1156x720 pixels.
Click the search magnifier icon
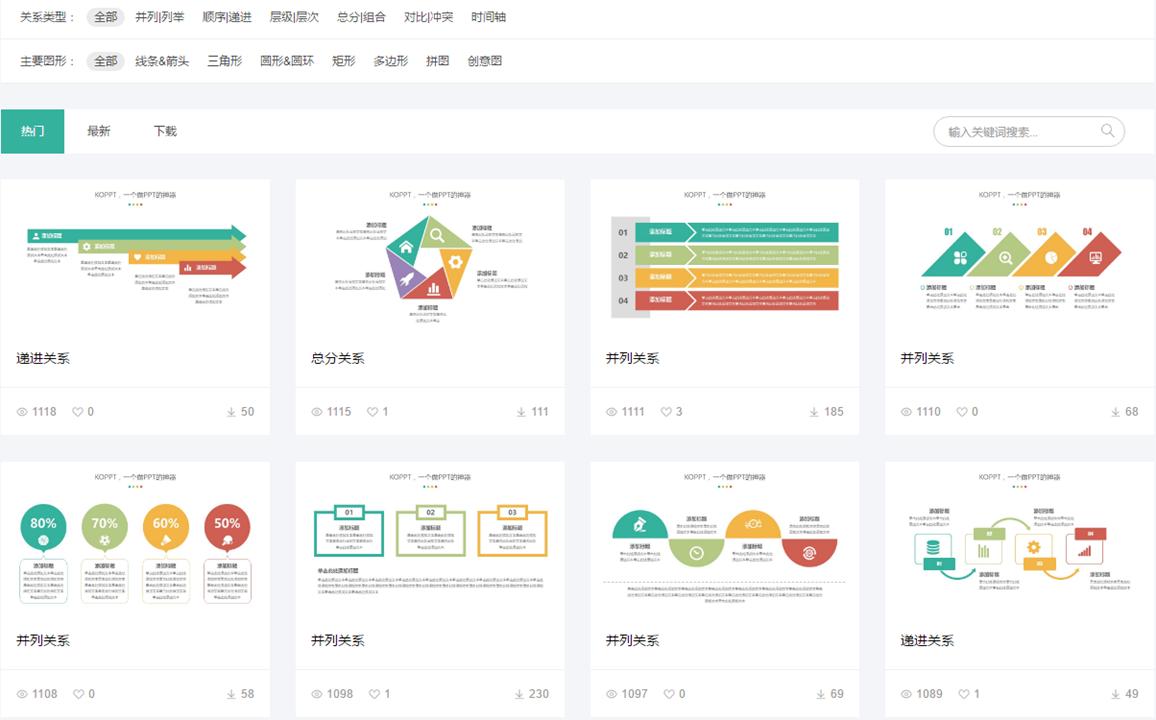pyautogui.click(x=1107, y=130)
